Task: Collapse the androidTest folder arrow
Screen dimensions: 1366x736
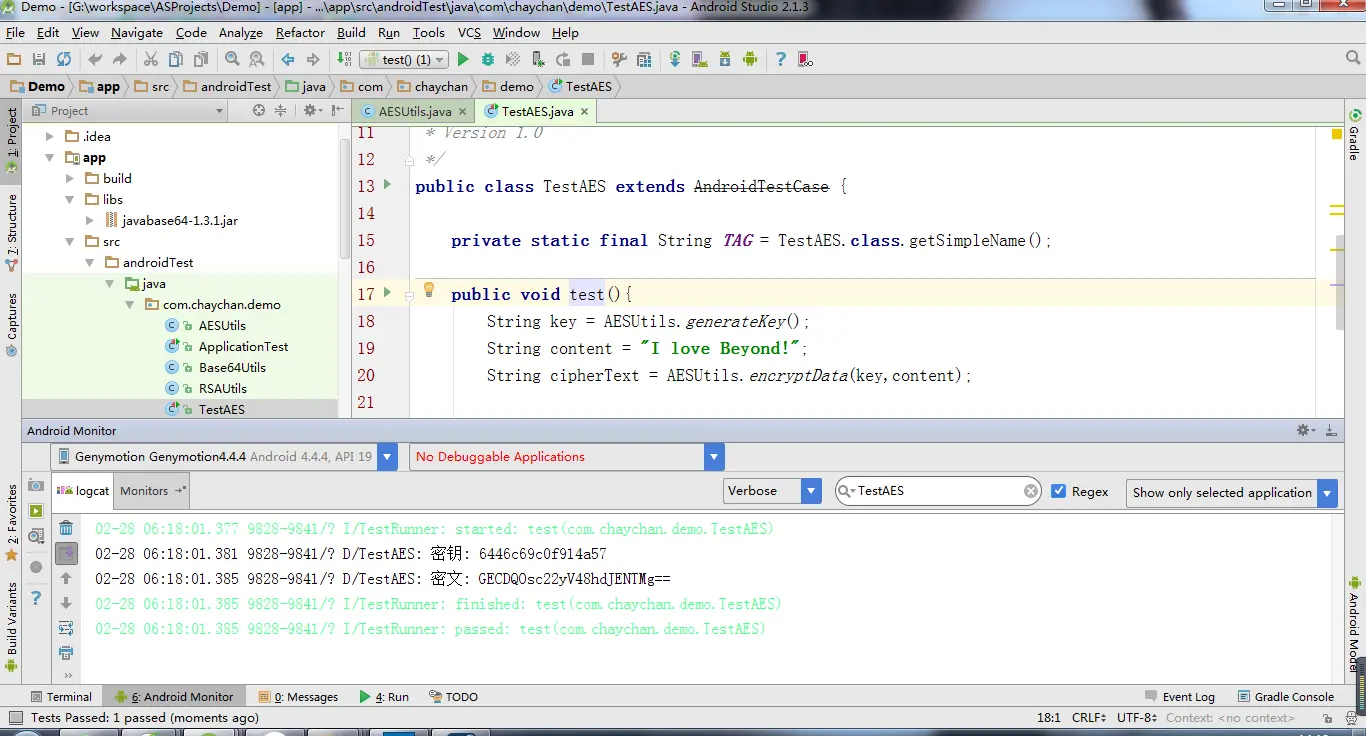Action: click(x=90, y=262)
